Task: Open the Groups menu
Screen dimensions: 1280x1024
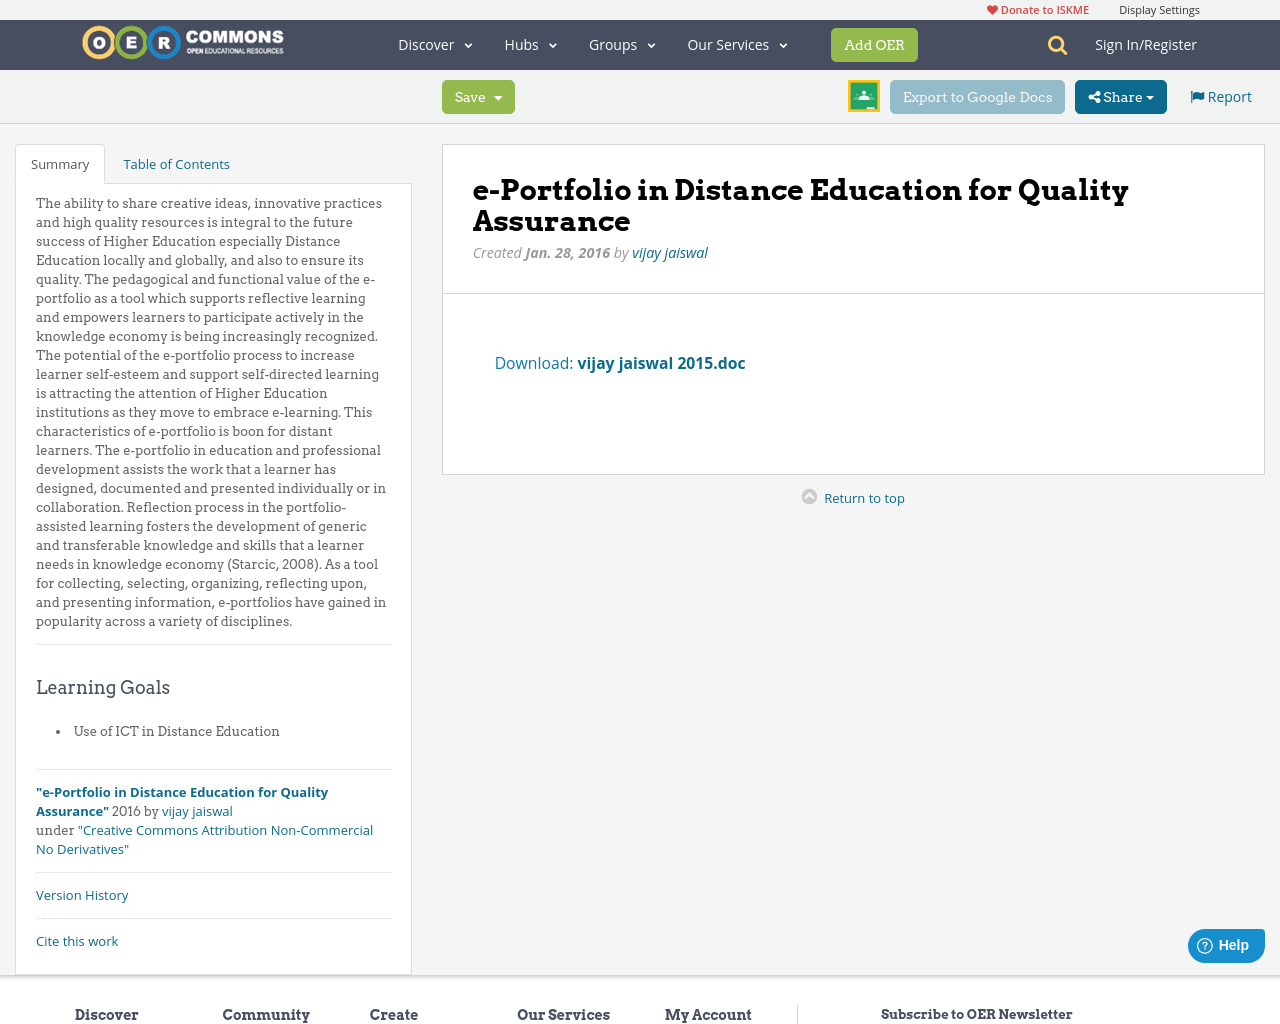Action: click(x=620, y=44)
